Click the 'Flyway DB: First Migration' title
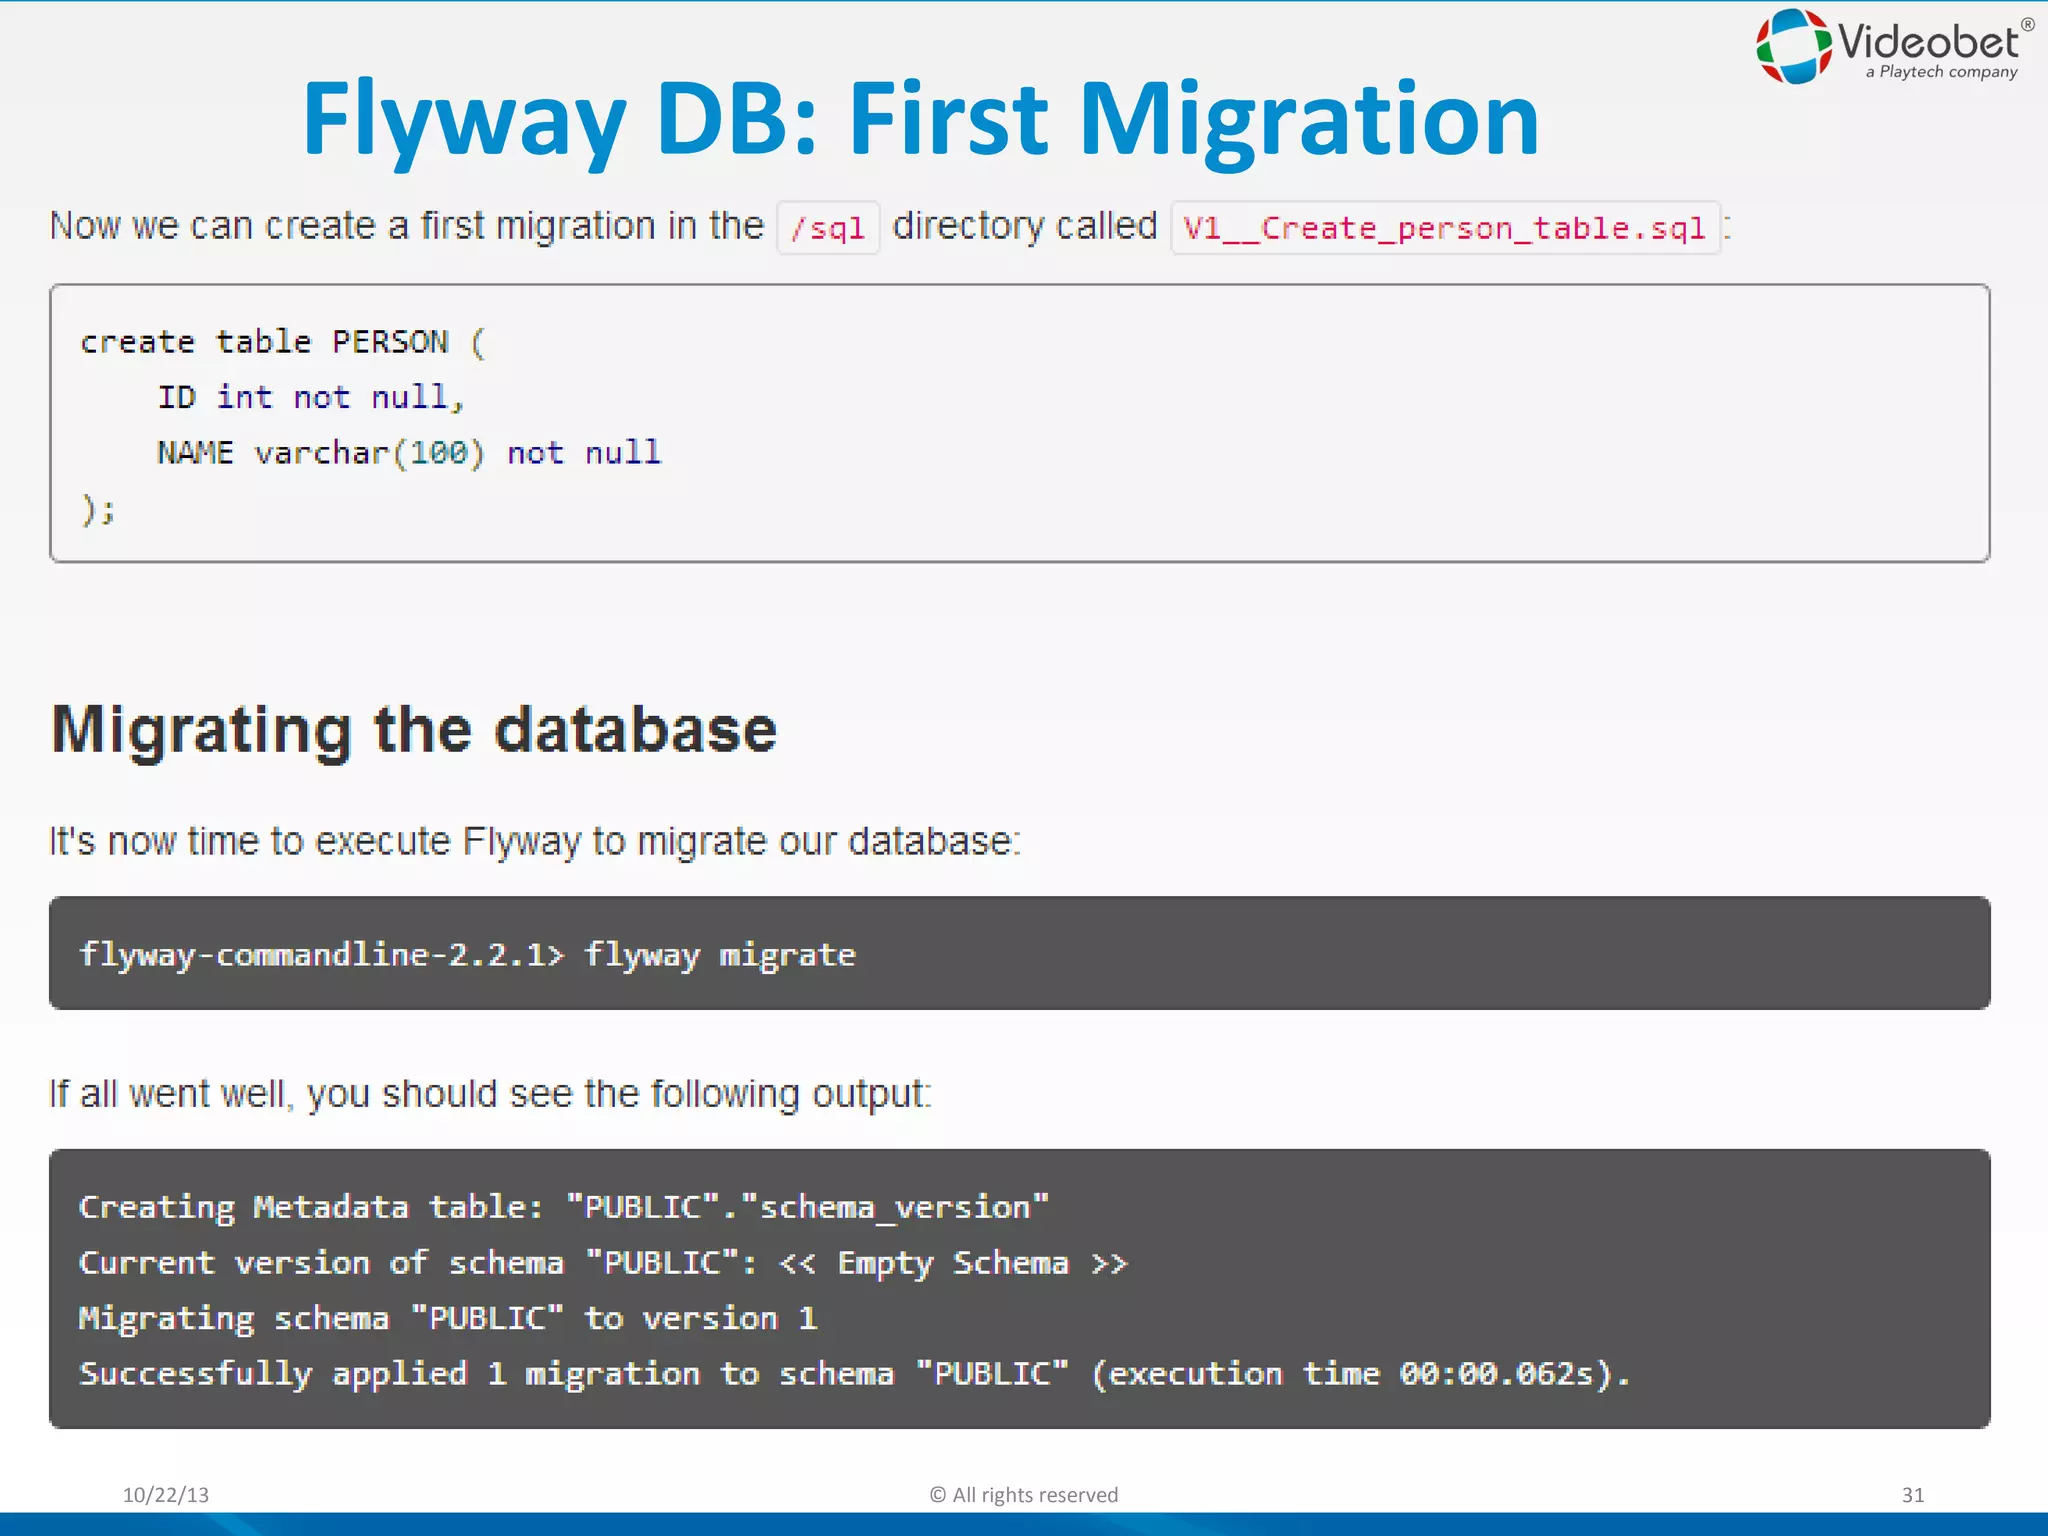Image resolution: width=2048 pixels, height=1536 pixels. (x=920, y=120)
